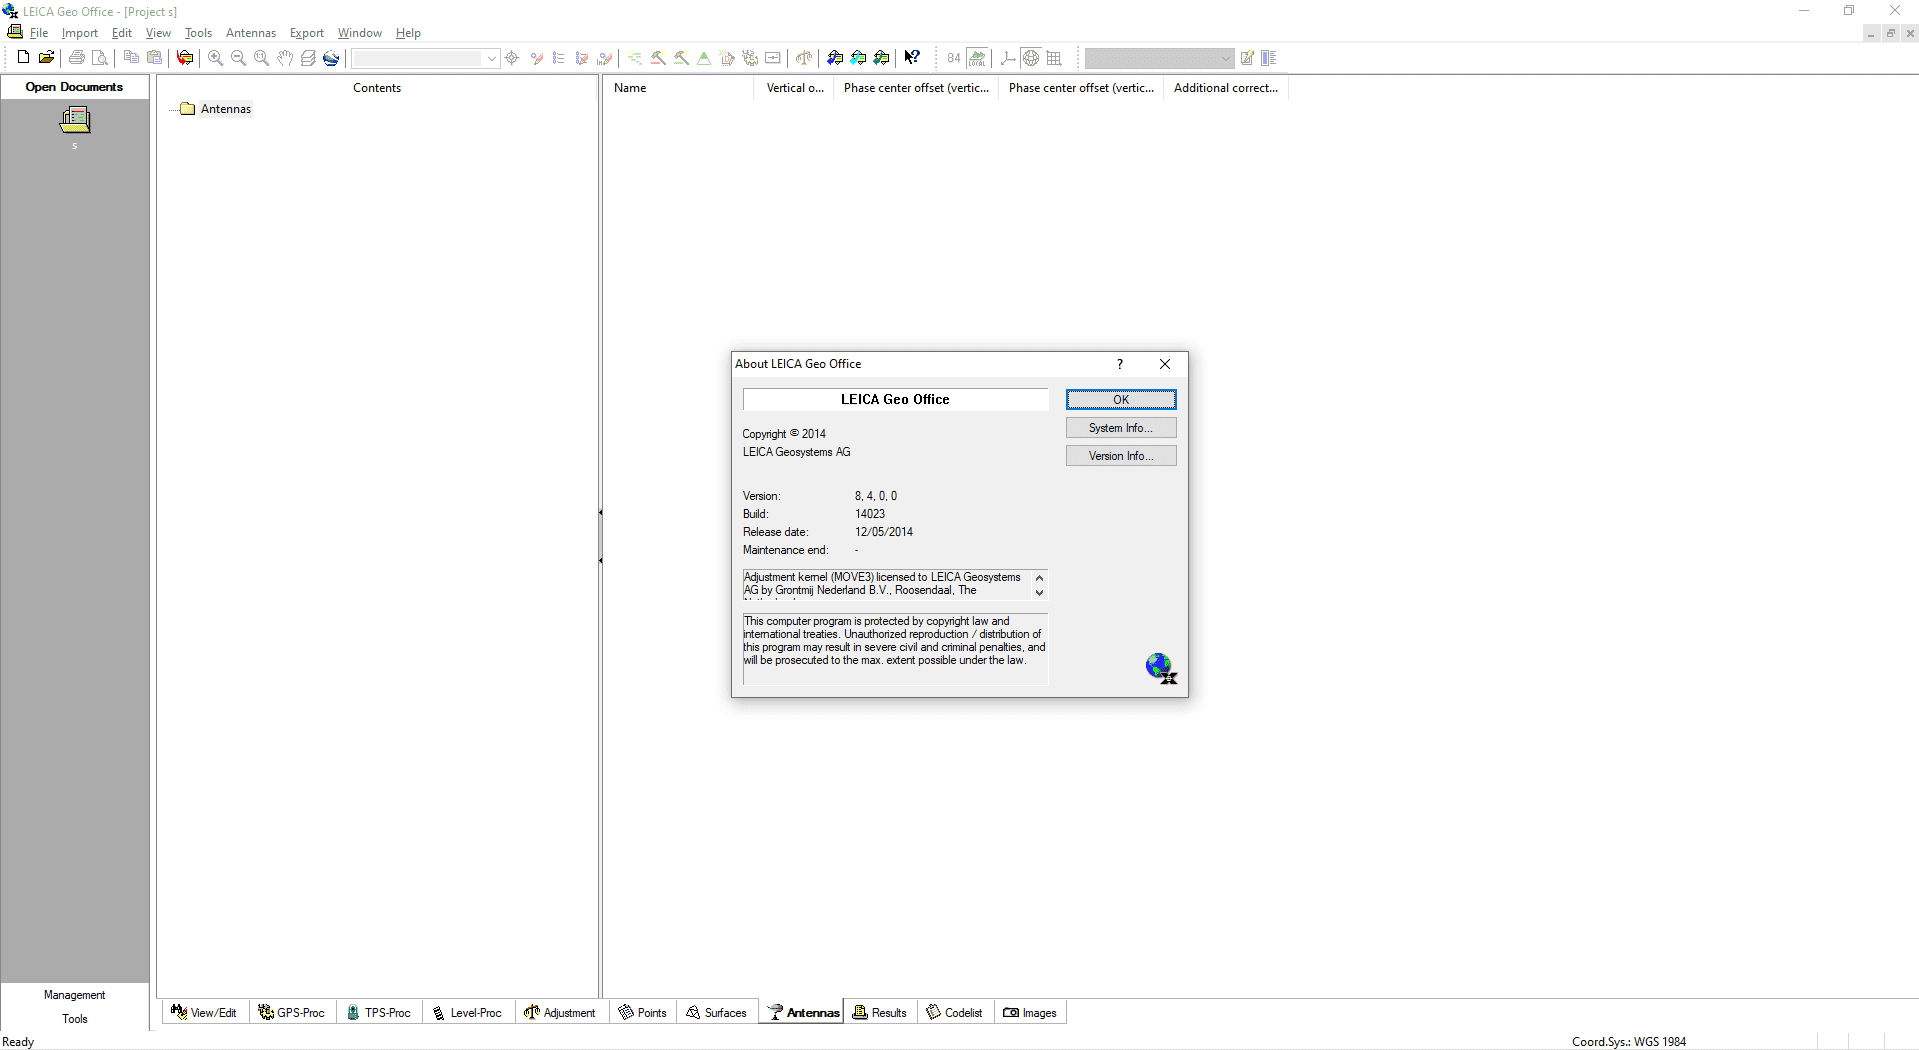The width and height of the screenshot is (1919, 1050).
Task: Toggle the Local coordinate system icon
Action: [977, 58]
